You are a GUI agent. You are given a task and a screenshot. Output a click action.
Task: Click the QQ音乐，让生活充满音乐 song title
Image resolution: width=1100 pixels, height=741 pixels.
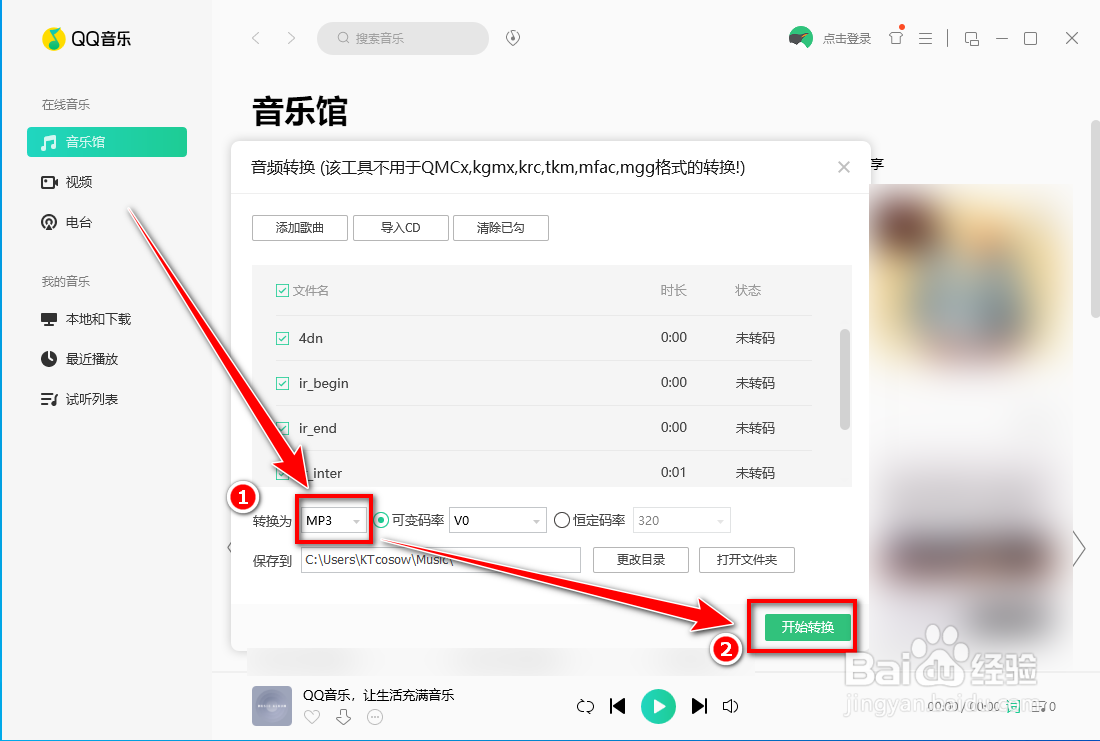pyautogui.click(x=379, y=695)
